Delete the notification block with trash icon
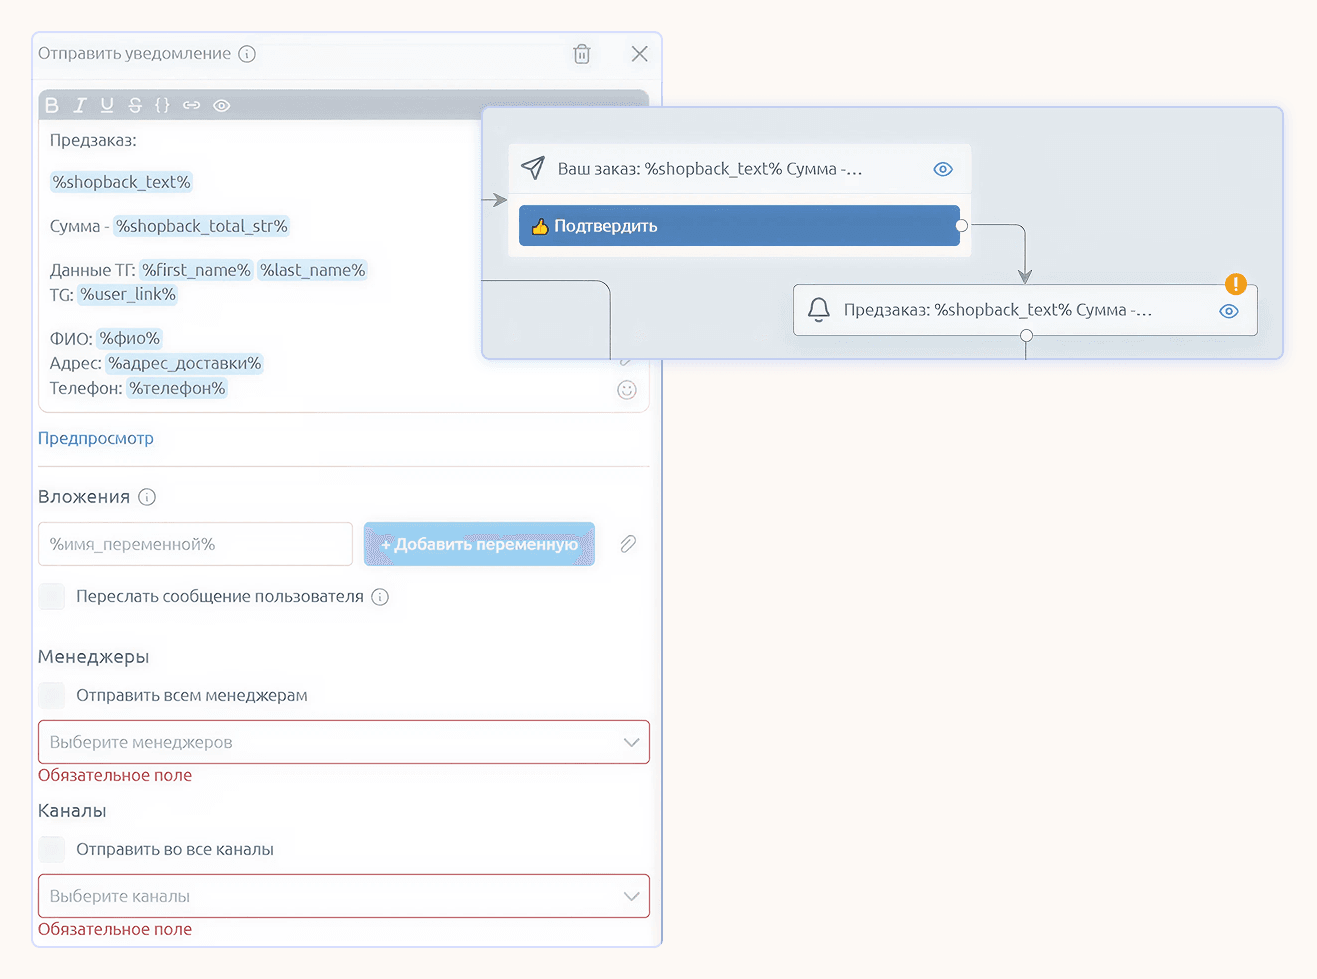Screen dimensions: 1317x979 tap(582, 54)
